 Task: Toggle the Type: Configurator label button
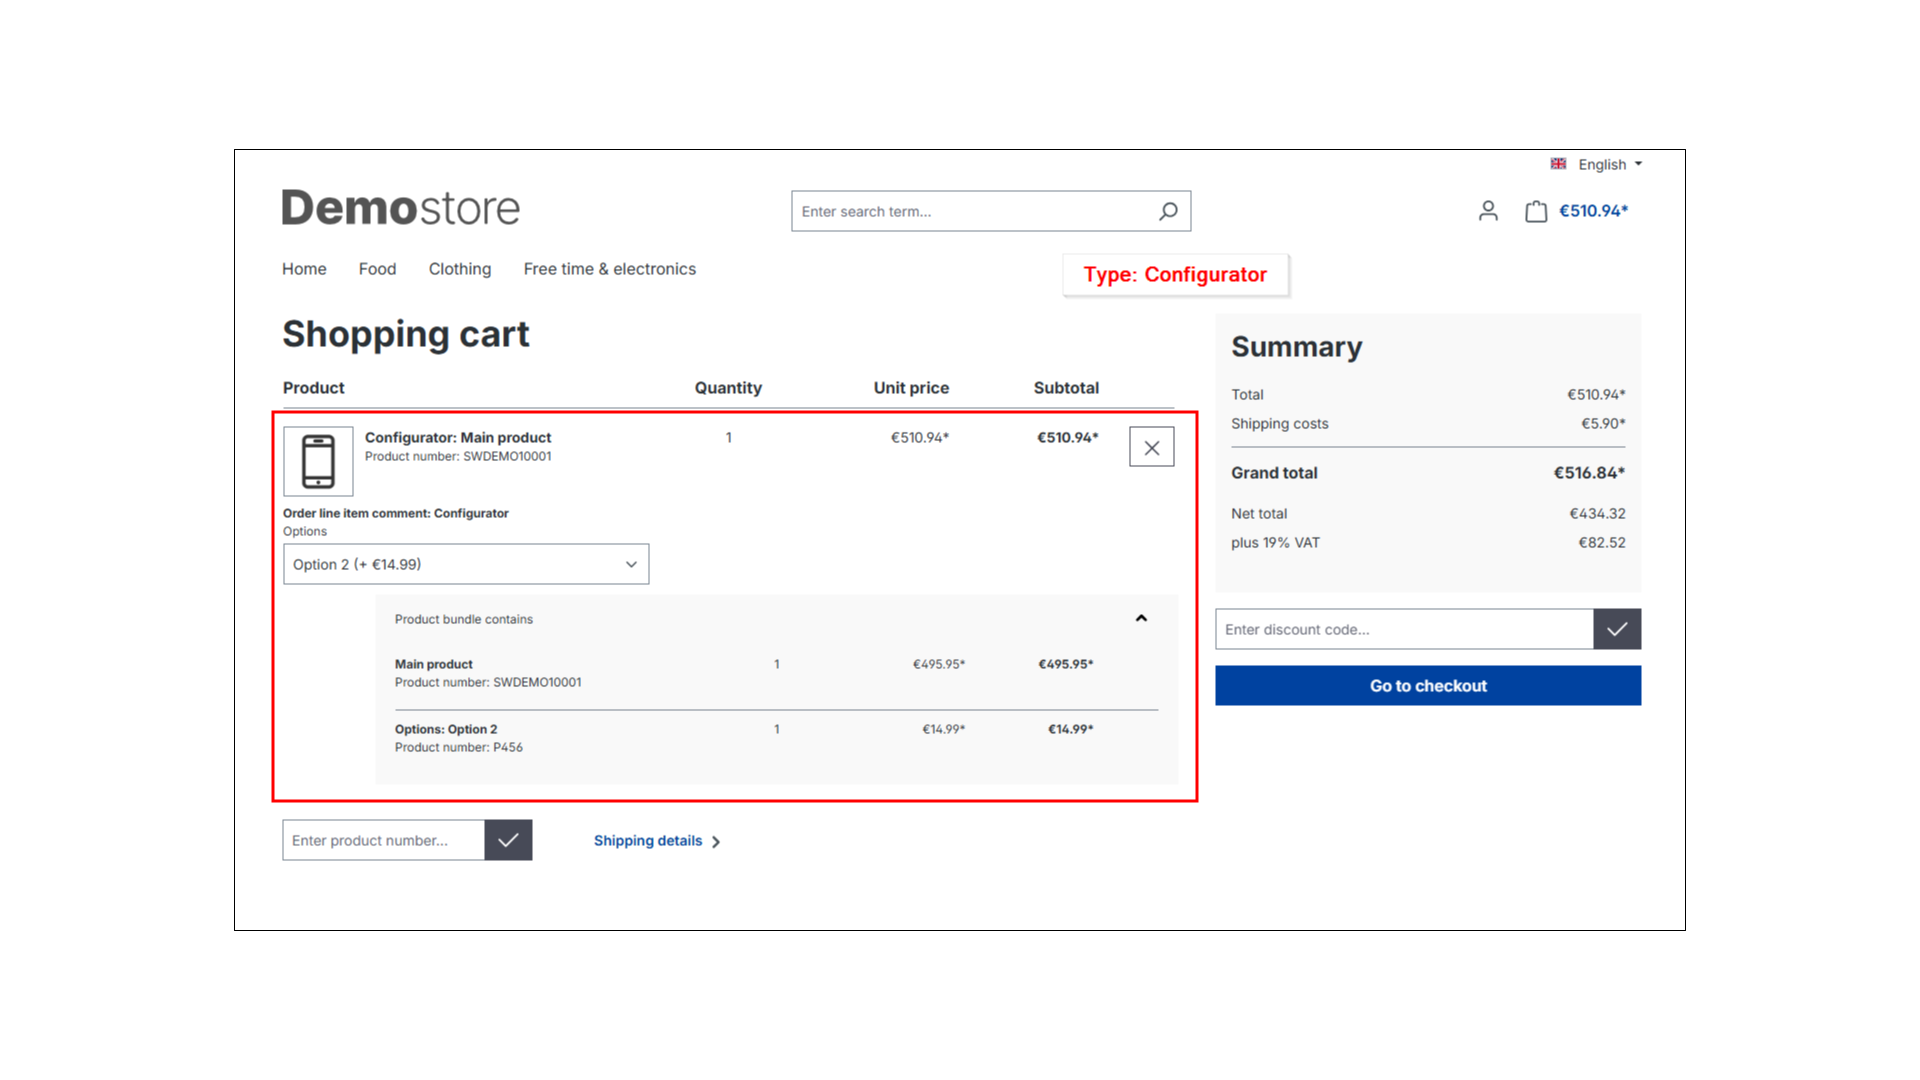pos(1174,274)
